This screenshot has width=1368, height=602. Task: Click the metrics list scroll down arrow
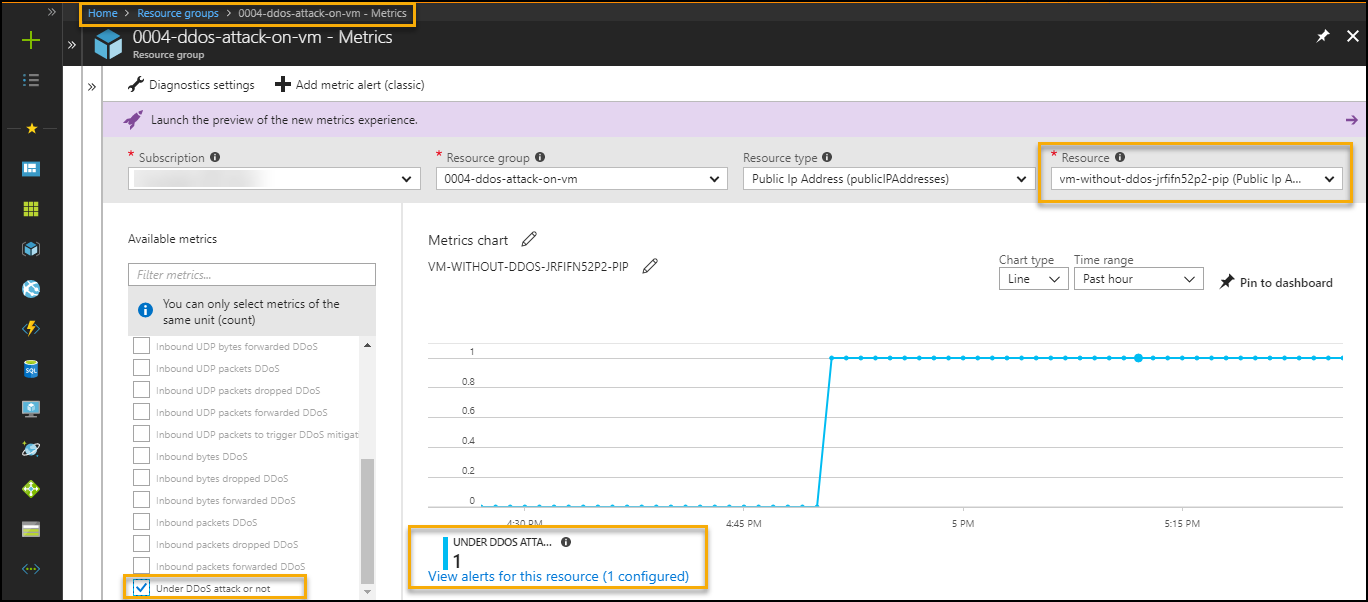(x=367, y=592)
